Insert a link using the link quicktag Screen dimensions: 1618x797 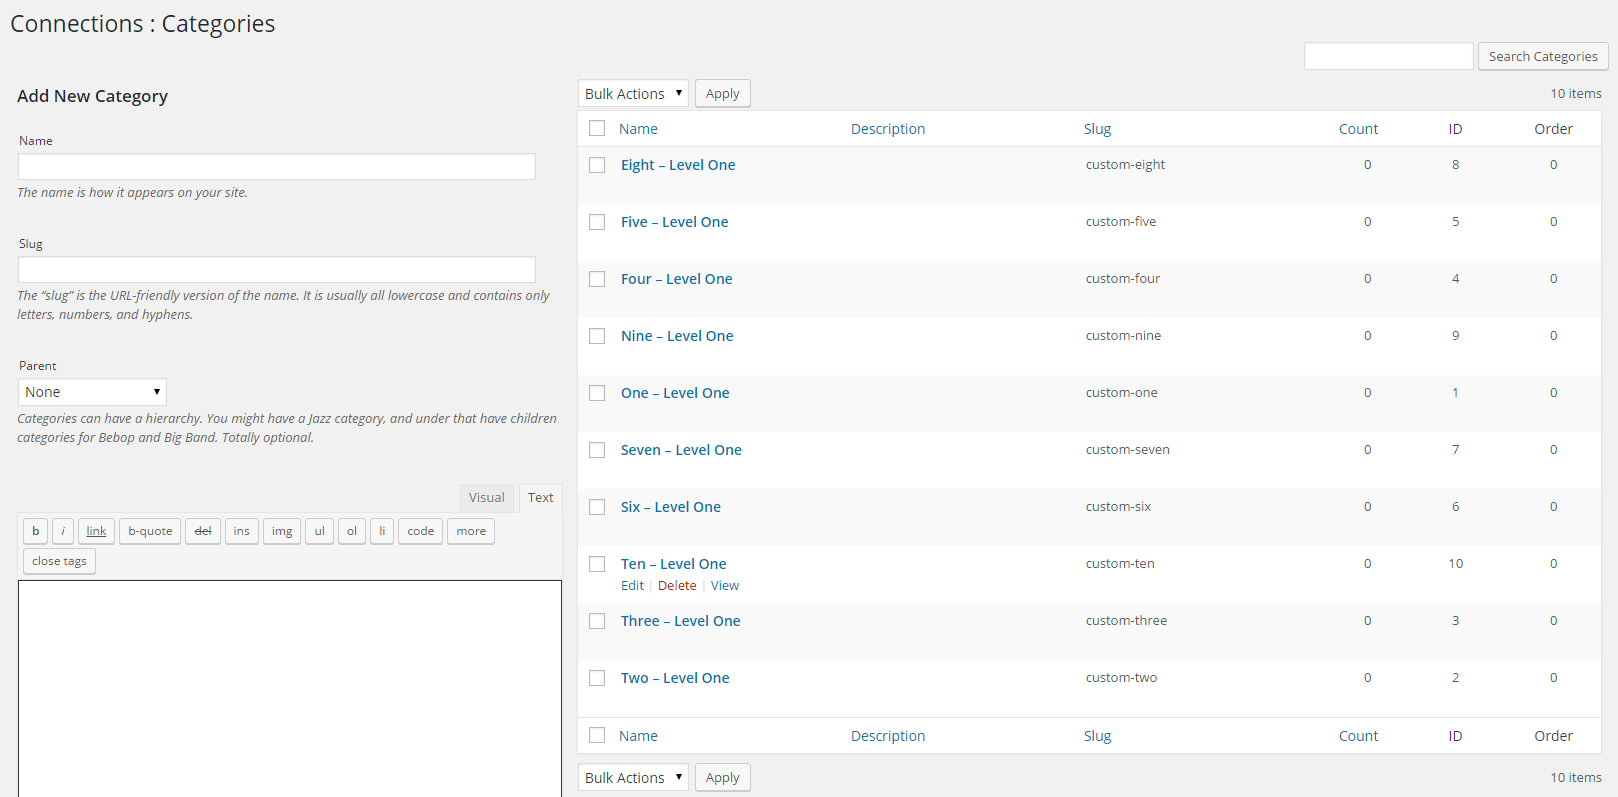tap(96, 531)
